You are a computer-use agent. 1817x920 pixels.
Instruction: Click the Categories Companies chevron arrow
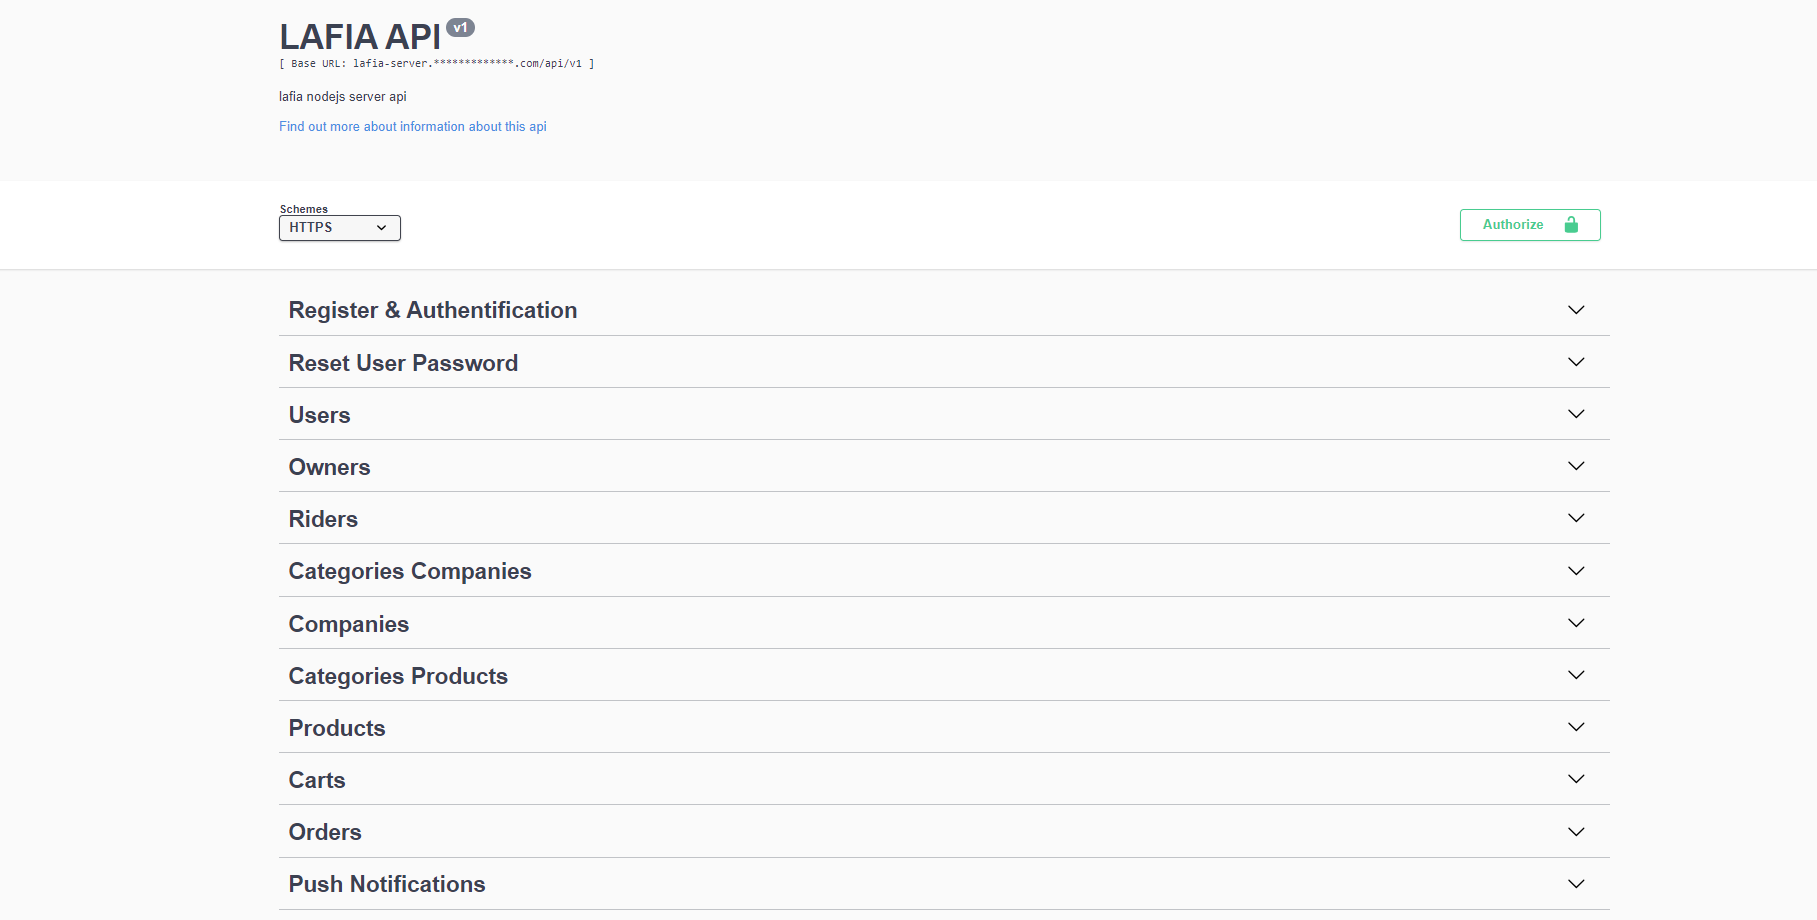tap(1576, 571)
